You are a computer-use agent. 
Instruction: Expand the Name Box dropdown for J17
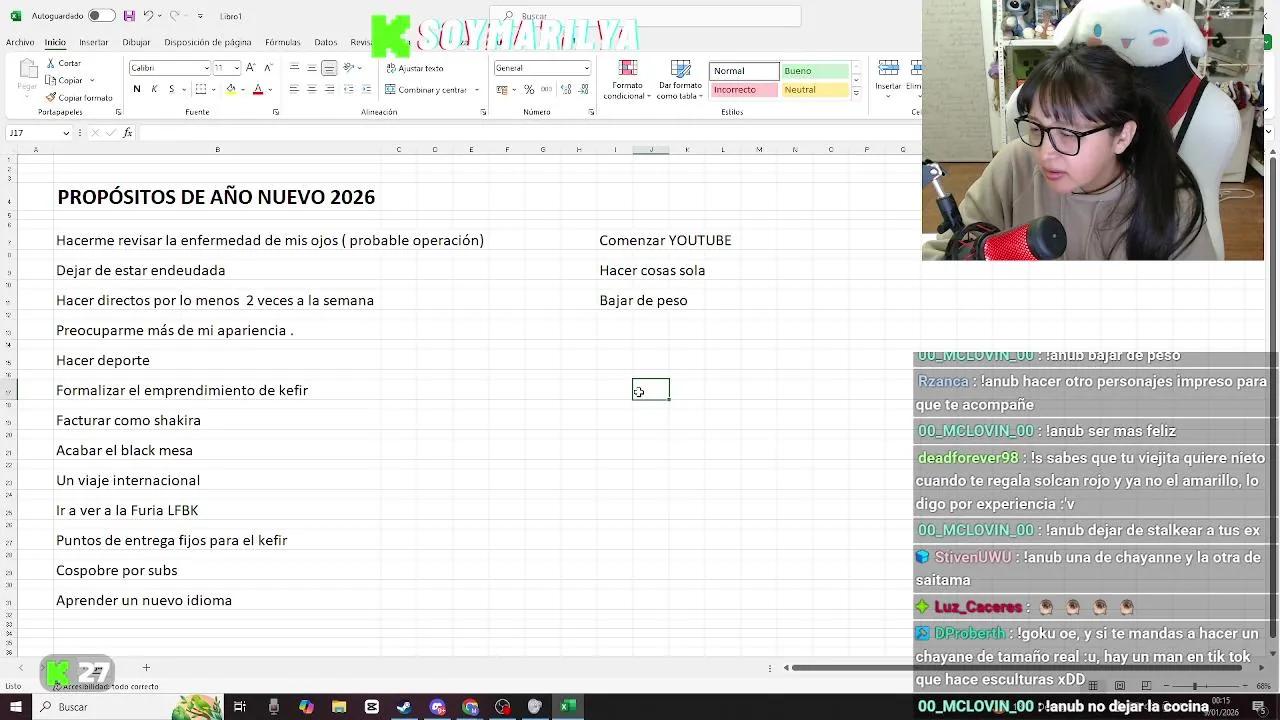tap(66, 133)
